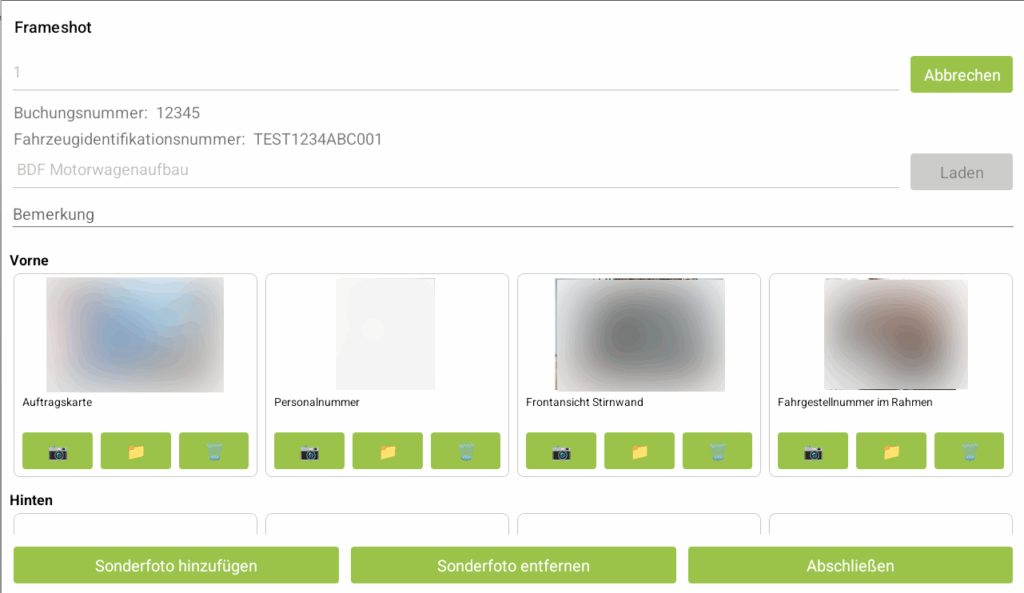Remove Frontansicht Stirnwand photo via trash
Viewport: 1024px width, 593px height.
718,451
